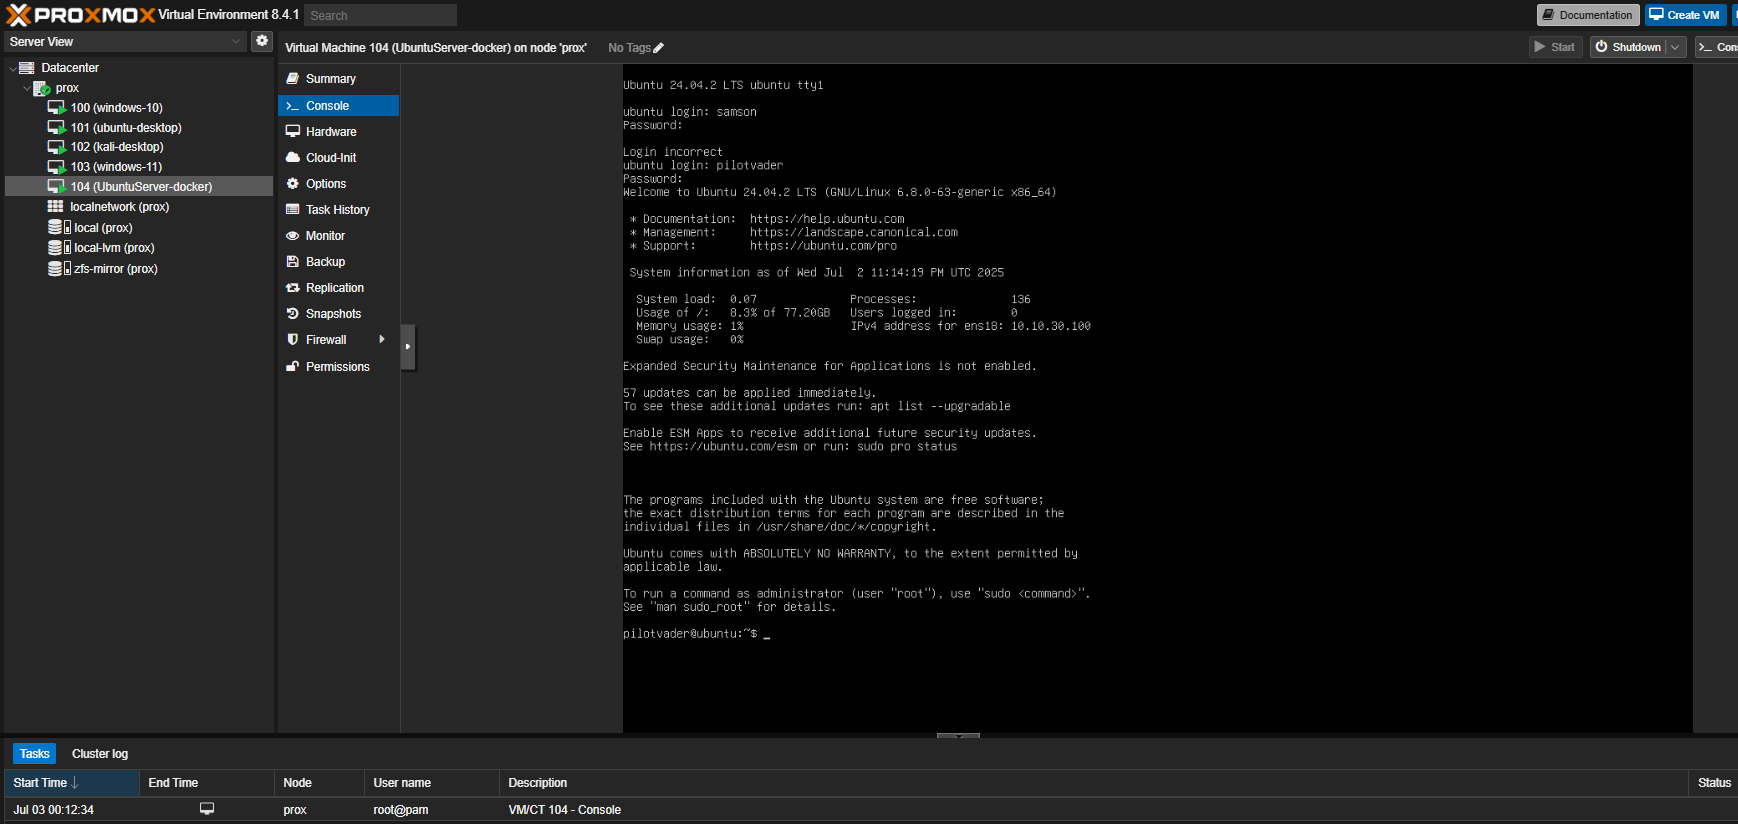
Task: Select 100 (windows-10) in tree
Action: (117, 107)
